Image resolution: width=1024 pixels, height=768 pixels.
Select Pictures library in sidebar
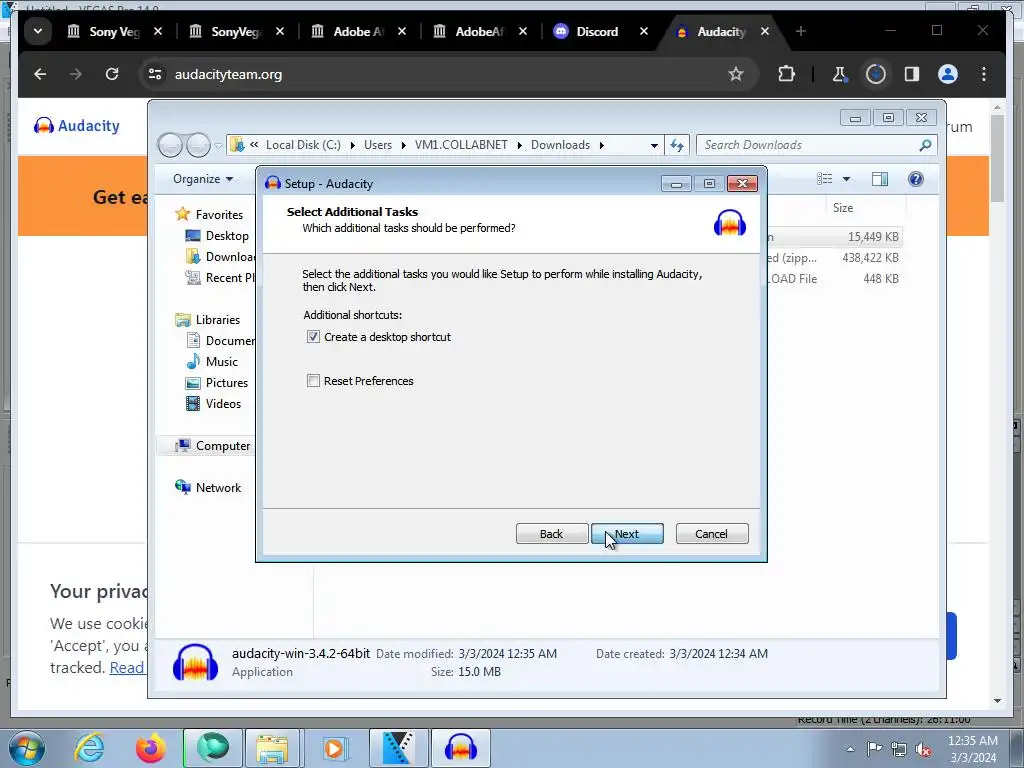point(217,383)
